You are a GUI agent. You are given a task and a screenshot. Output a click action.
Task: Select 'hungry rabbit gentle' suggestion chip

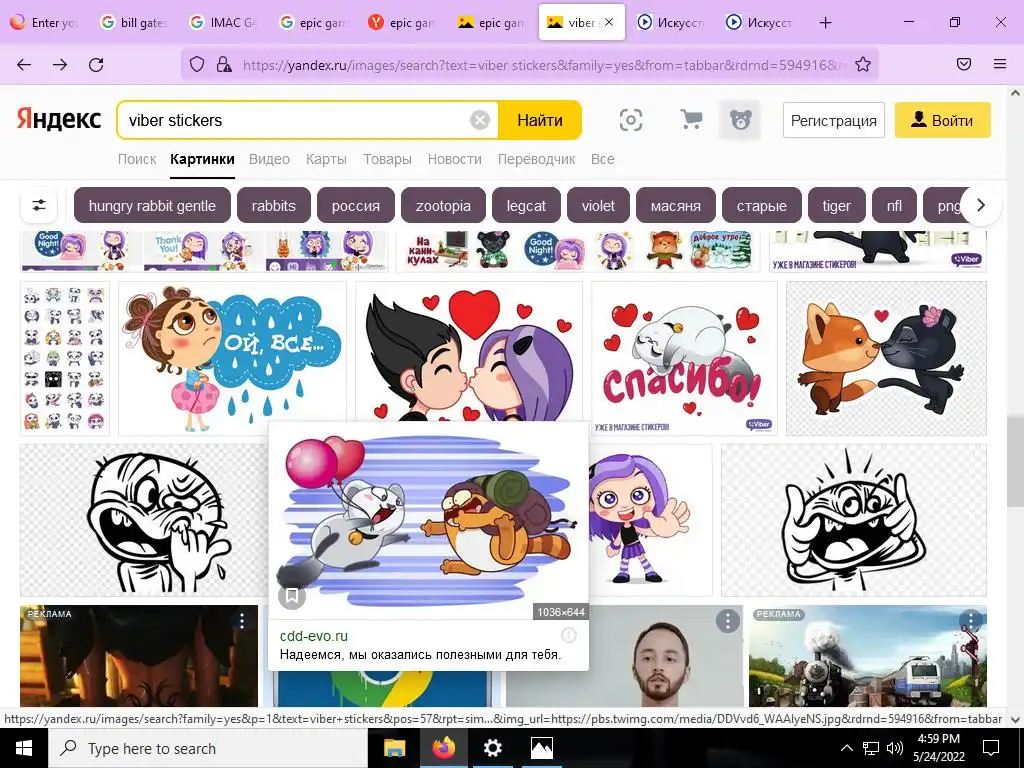coord(152,205)
